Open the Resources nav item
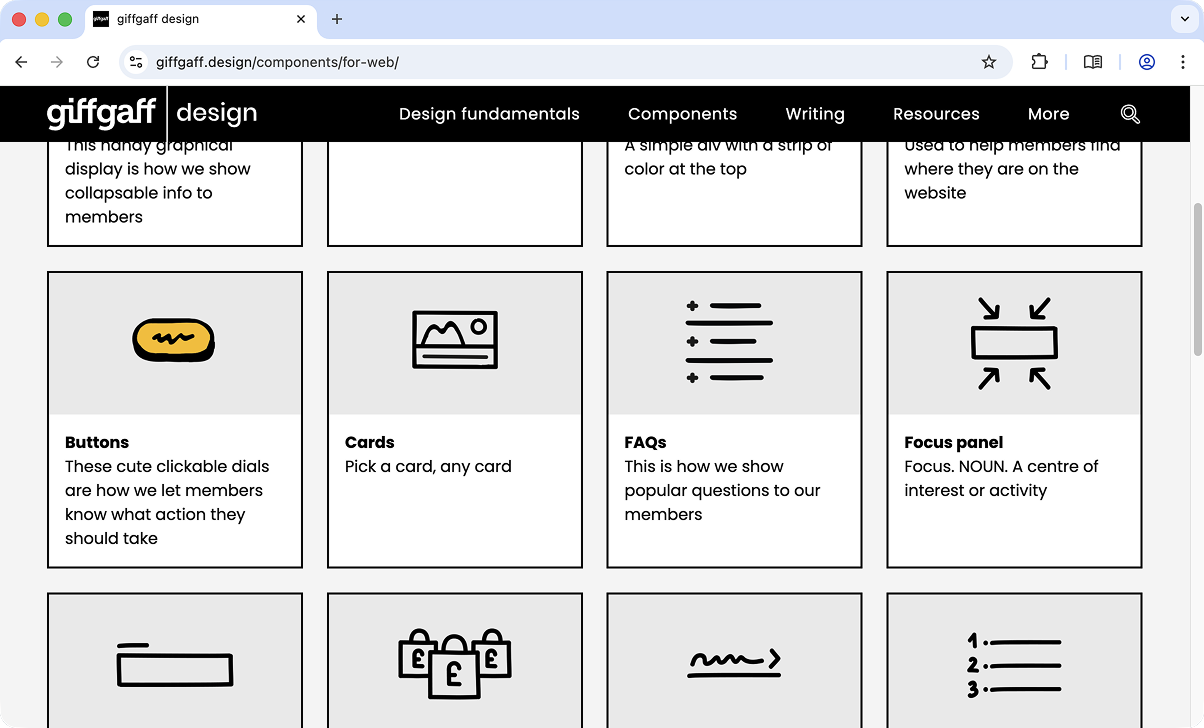Screen dimensions: 1204x728 point(936,114)
